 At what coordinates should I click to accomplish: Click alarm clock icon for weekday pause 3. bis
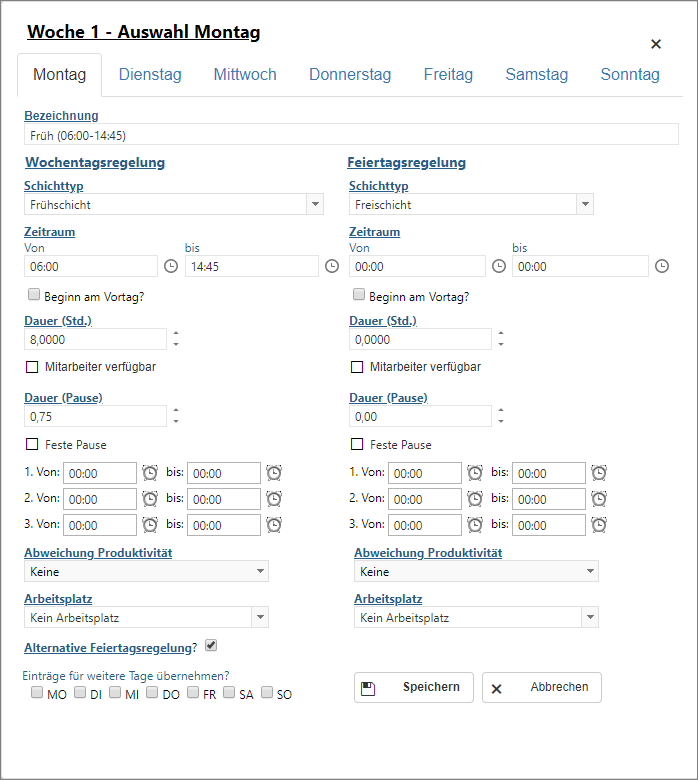click(x=274, y=524)
